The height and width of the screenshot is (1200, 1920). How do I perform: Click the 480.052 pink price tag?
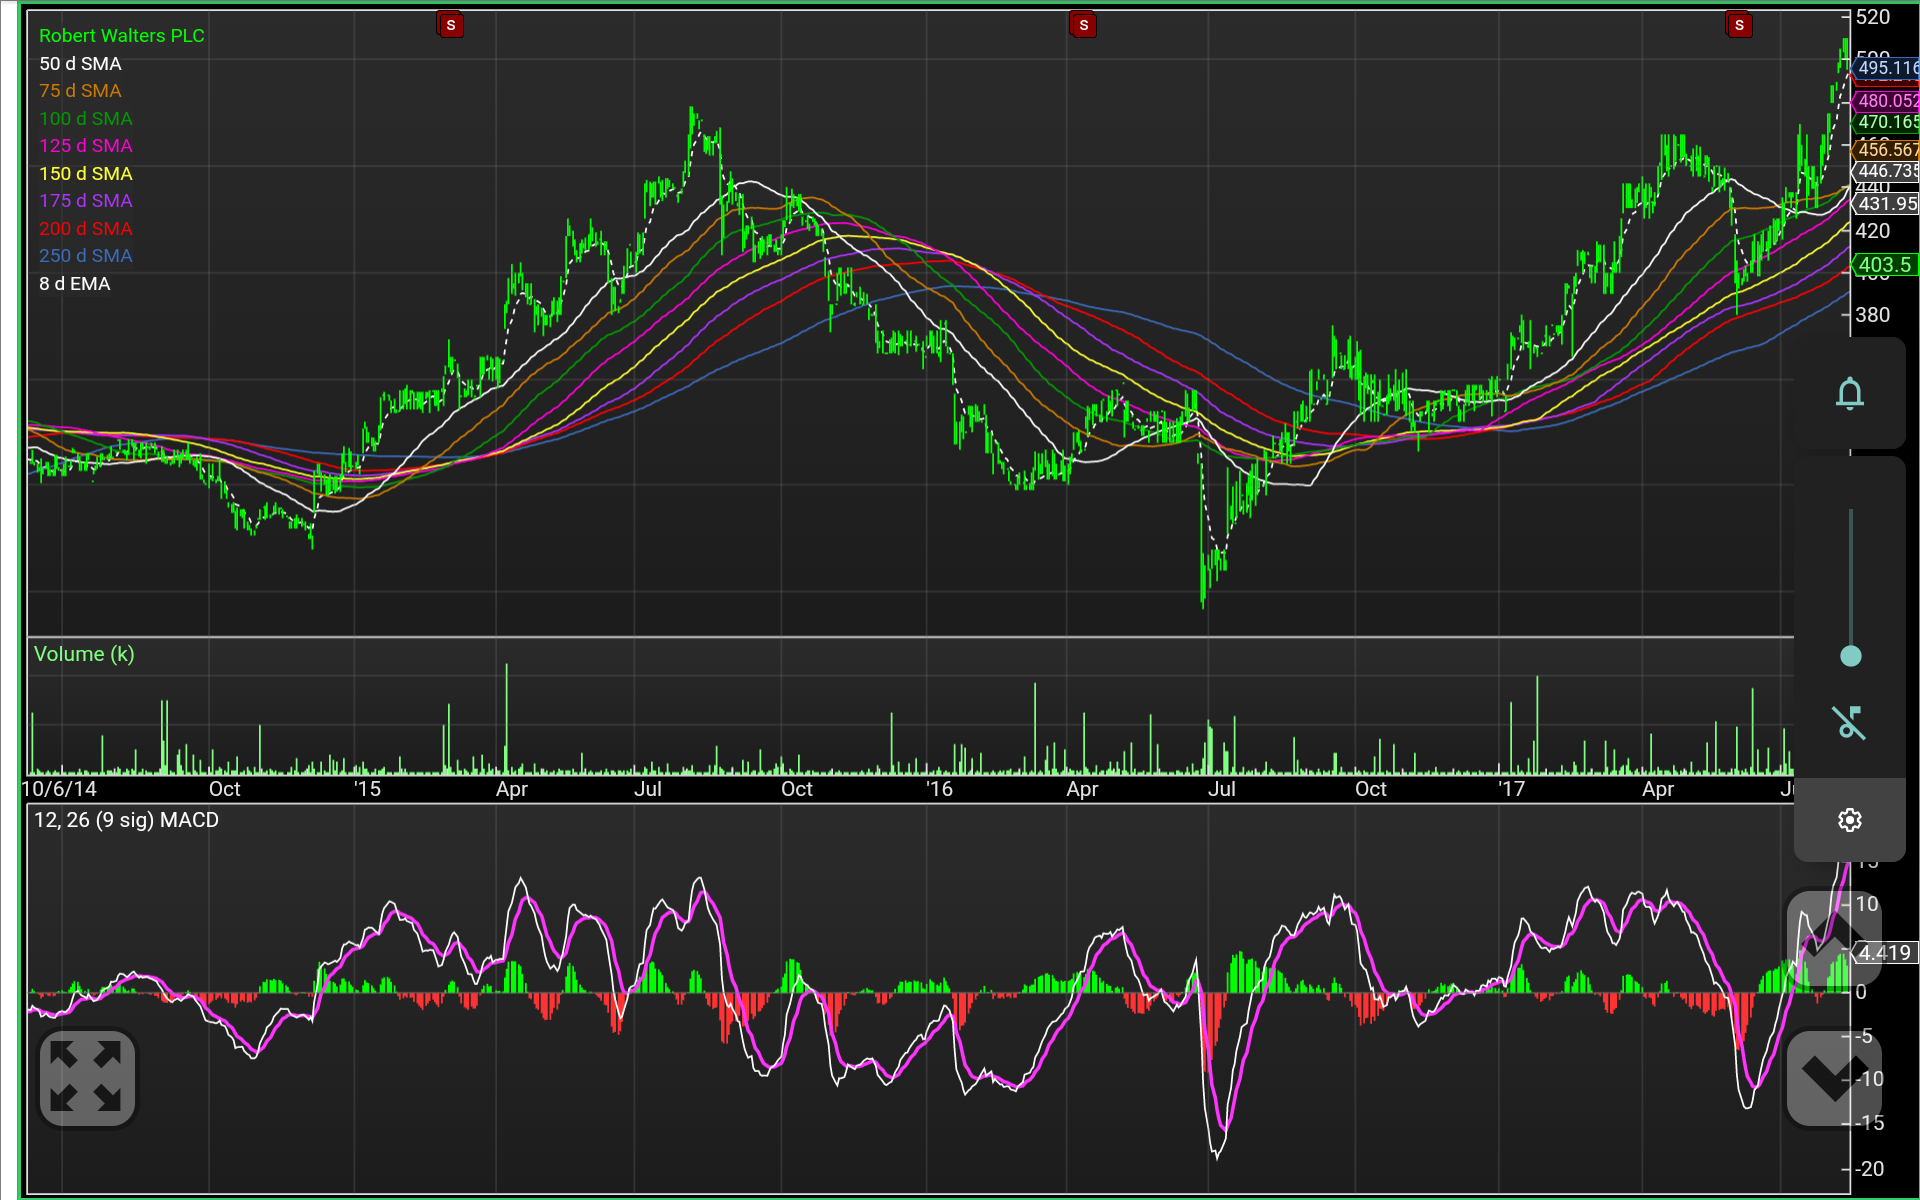coord(1885,100)
